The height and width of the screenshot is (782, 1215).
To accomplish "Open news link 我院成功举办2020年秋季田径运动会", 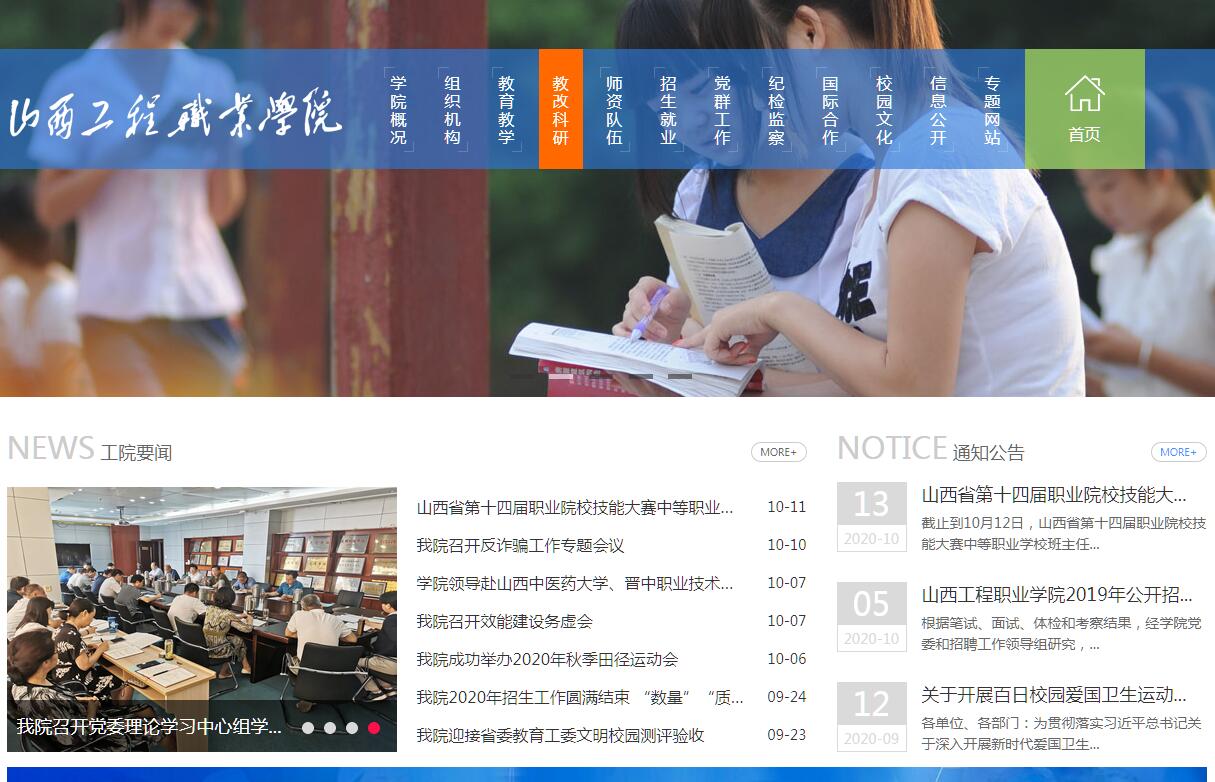I will point(547,659).
